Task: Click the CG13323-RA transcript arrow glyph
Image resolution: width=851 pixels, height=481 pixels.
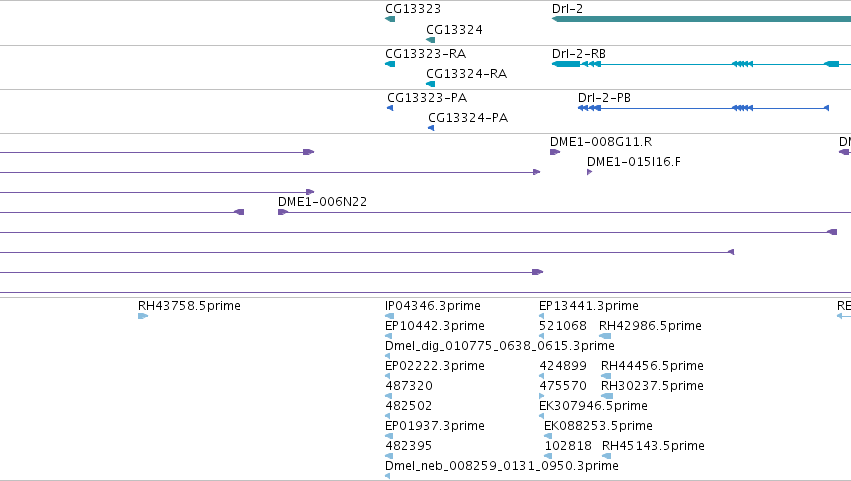Action: click(x=390, y=64)
